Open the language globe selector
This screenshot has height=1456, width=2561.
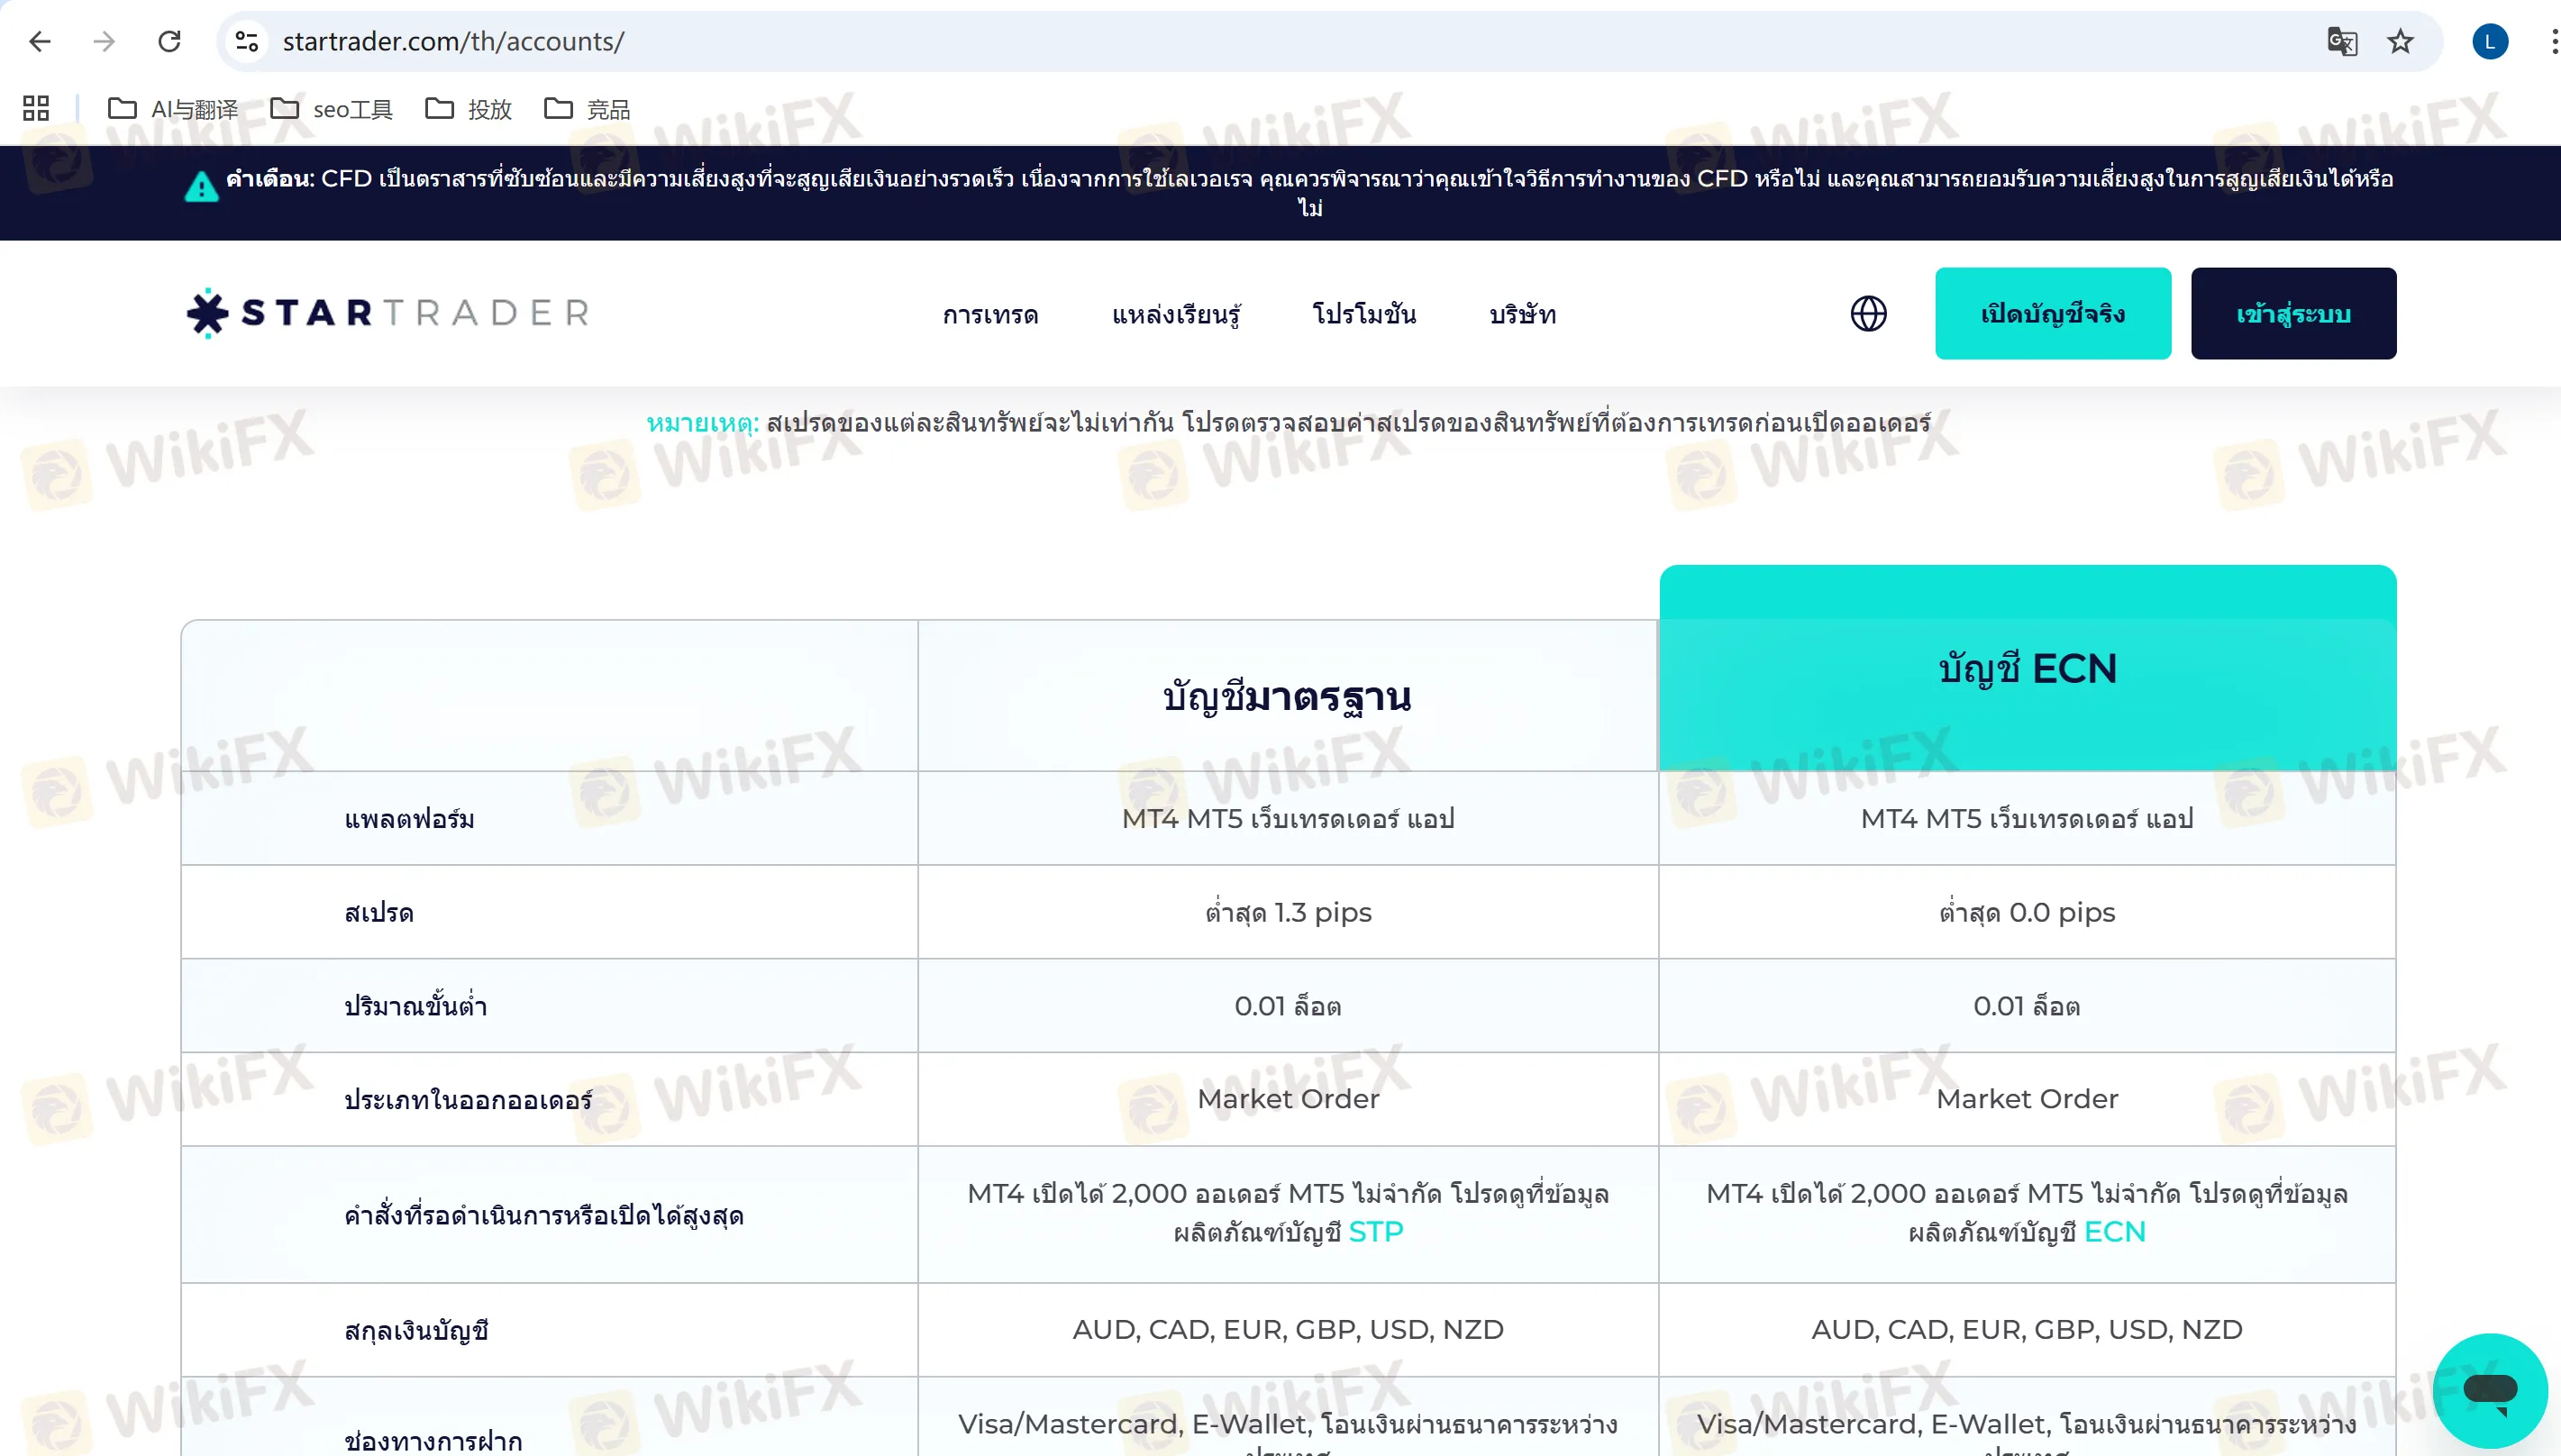[x=1867, y=313]
